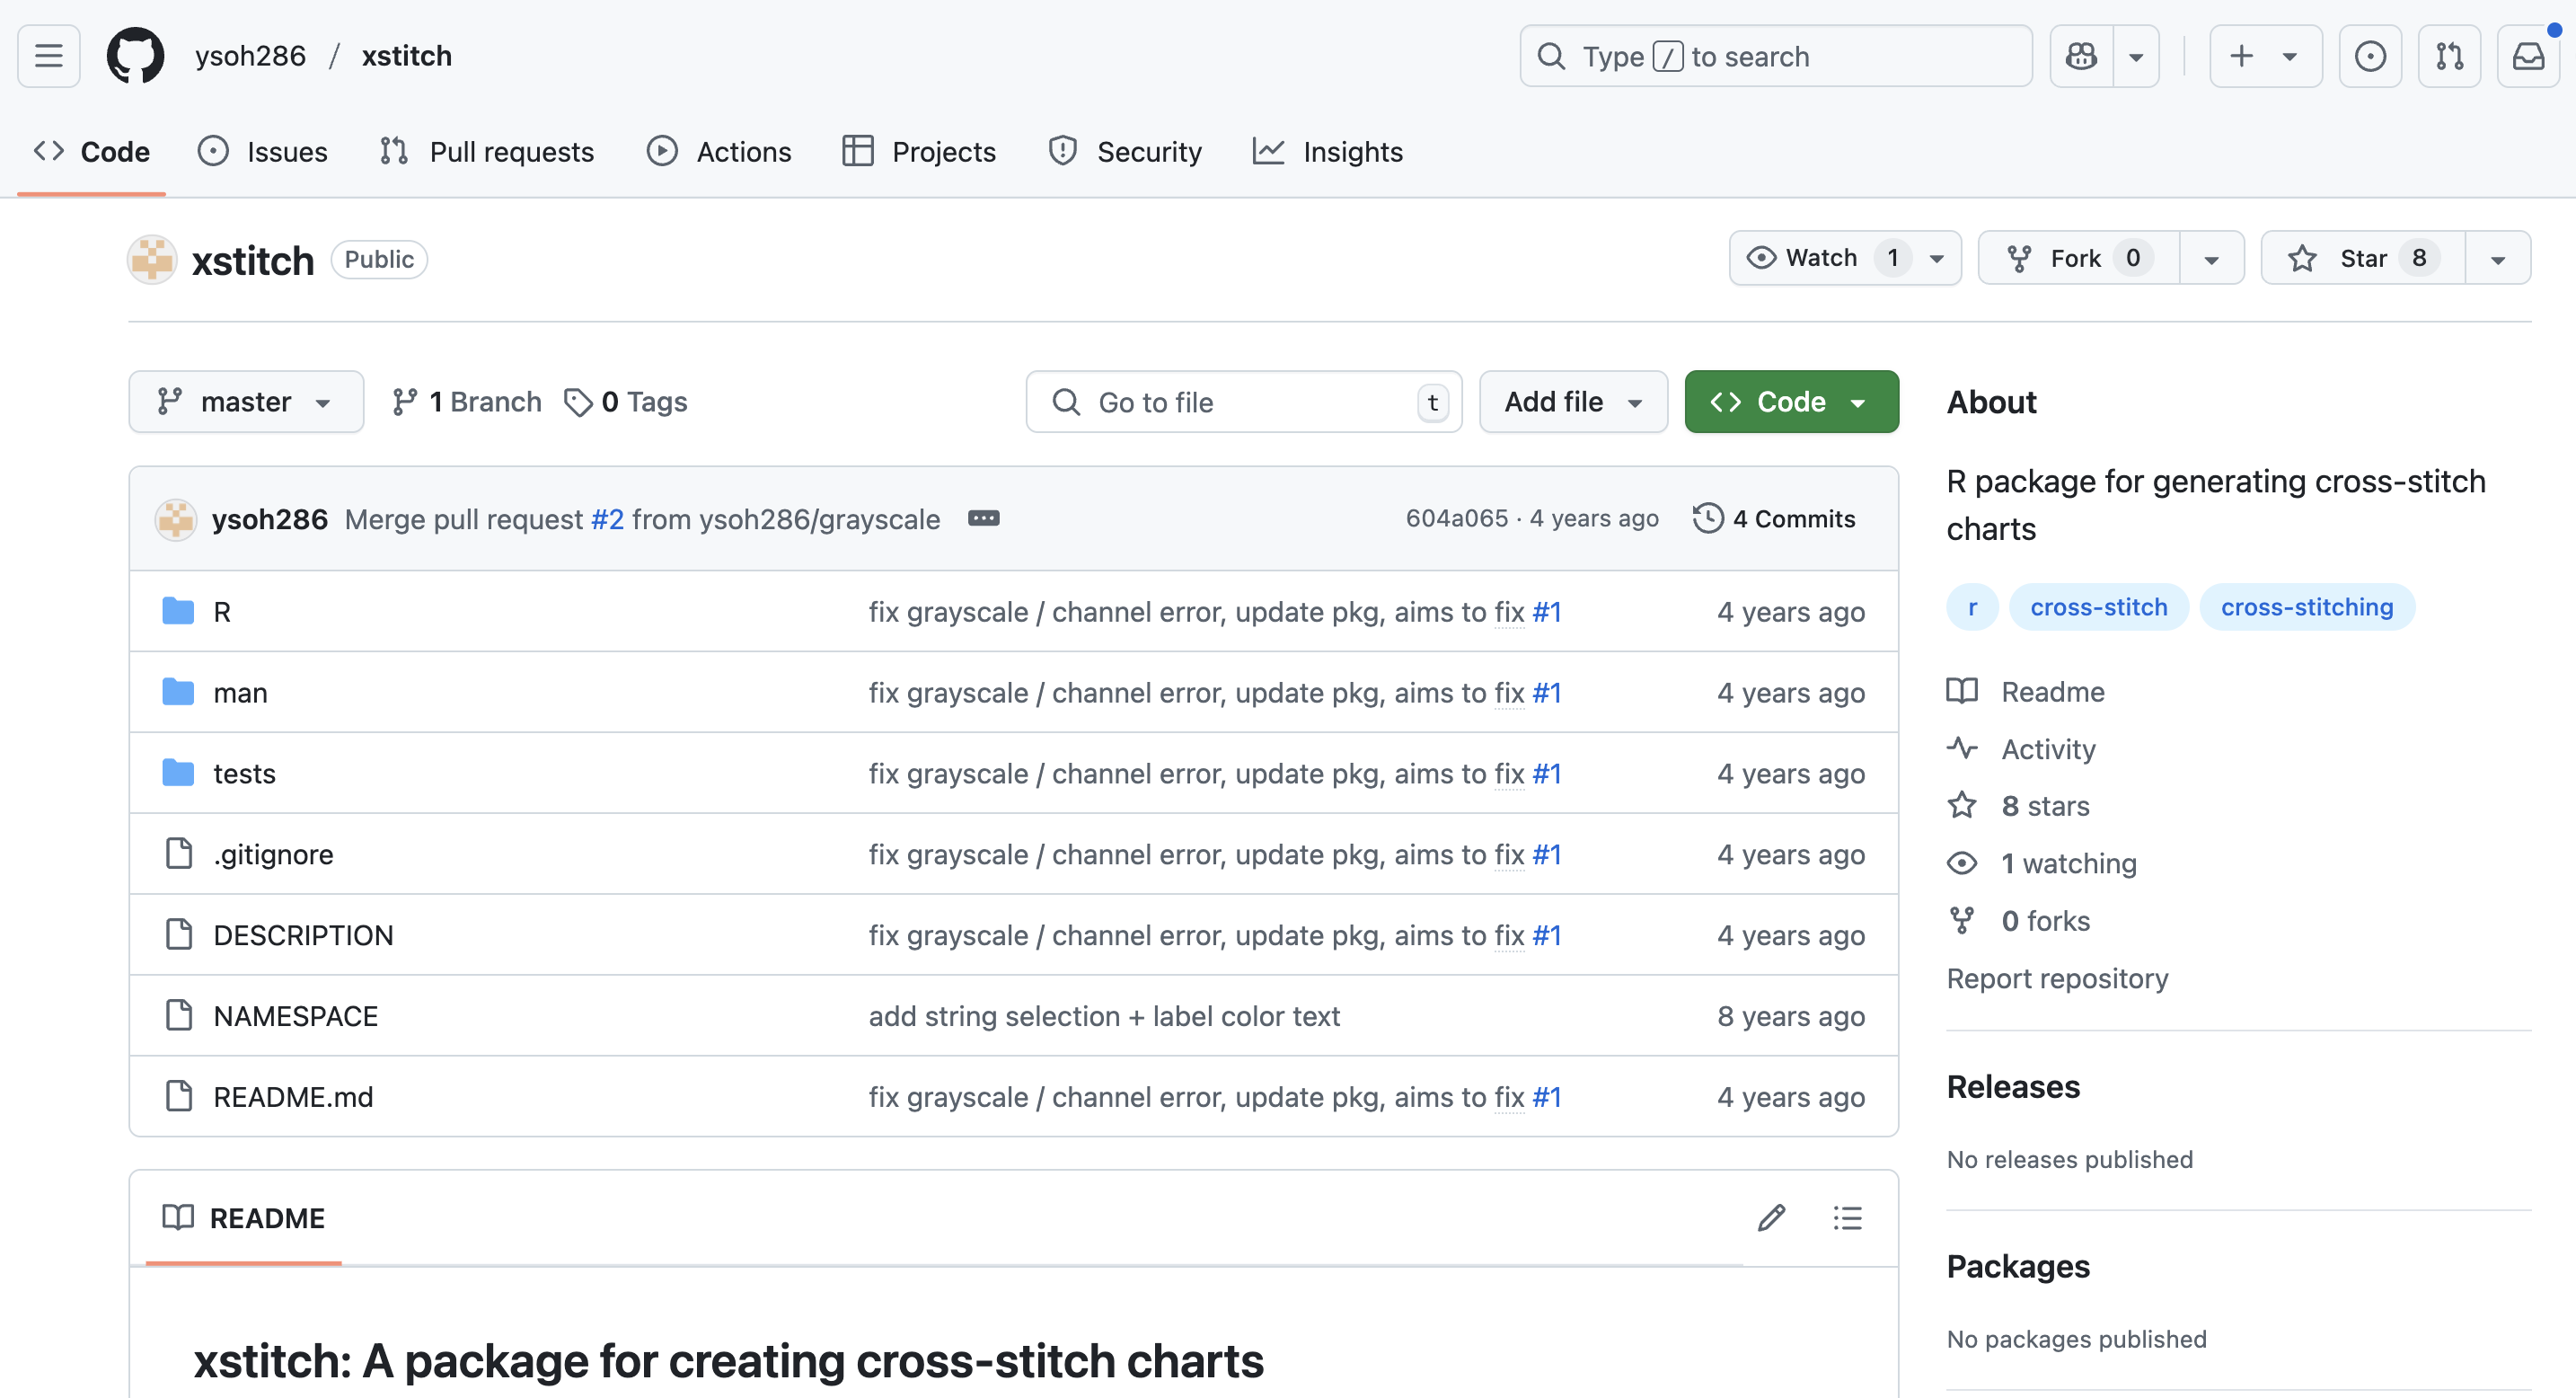
Task: View the 4 Commits history
Action: (1774, 518)
